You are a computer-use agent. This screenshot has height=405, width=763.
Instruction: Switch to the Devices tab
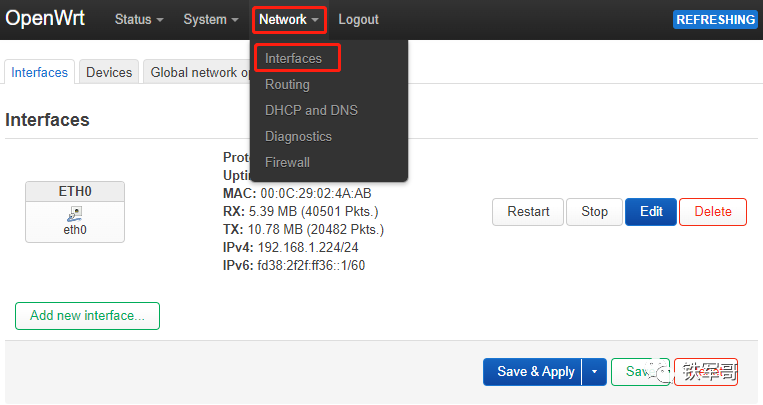coord(109,72)
